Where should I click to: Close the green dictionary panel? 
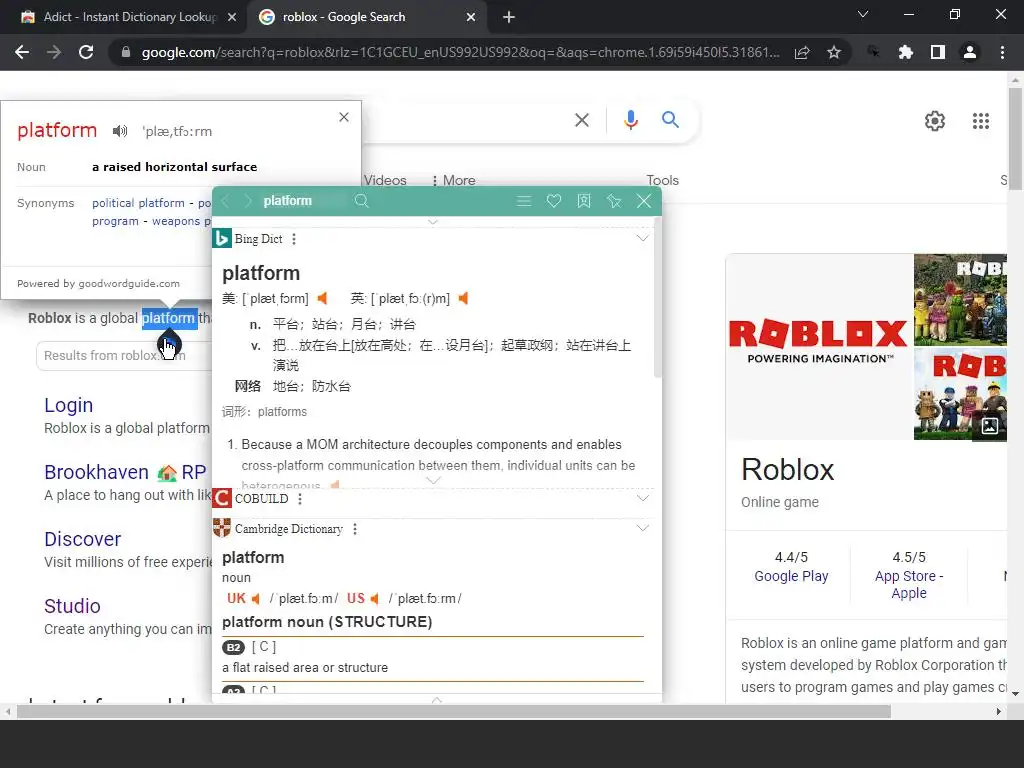644,200
